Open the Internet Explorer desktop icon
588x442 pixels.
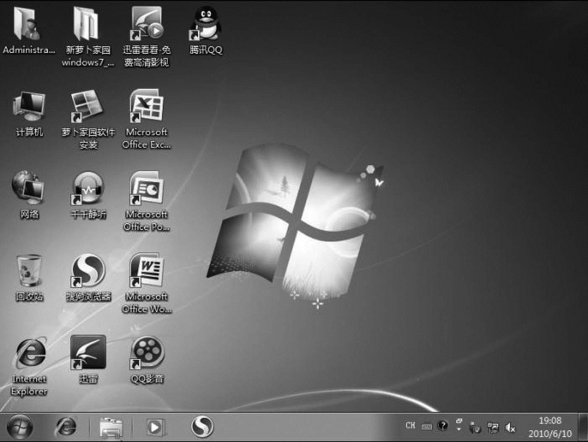(29, 366)
